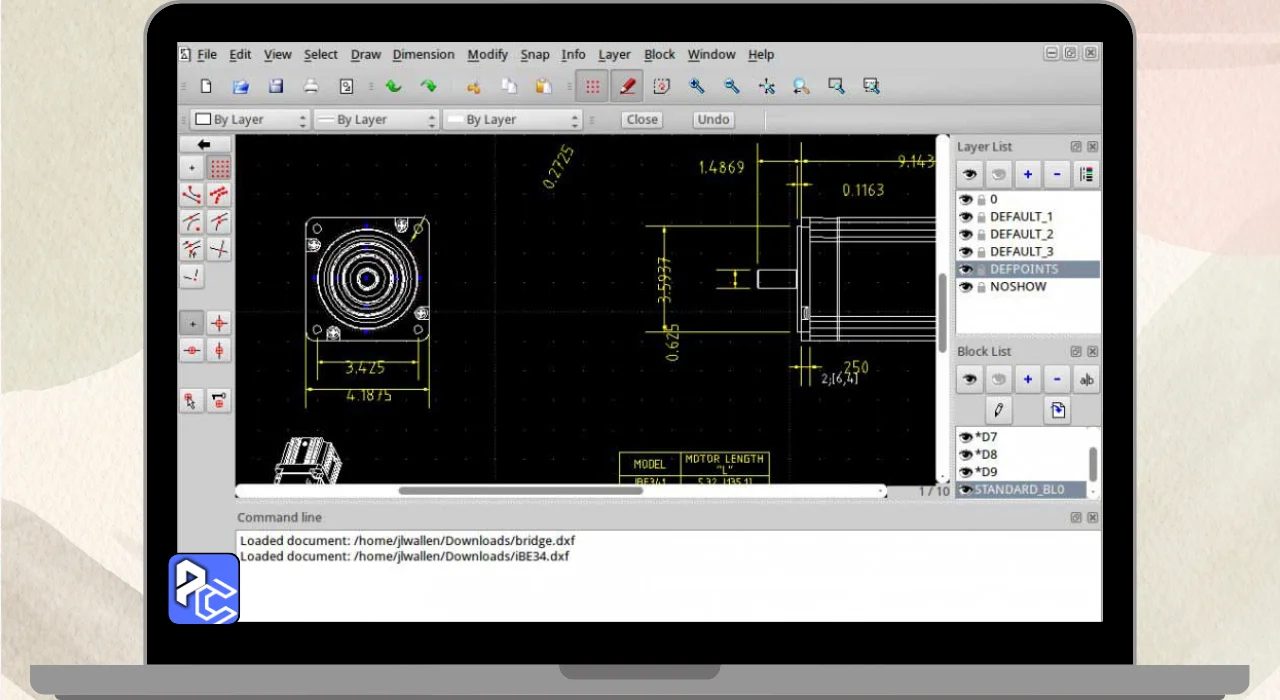Toggle the grid display toolbar button
Image resolution: width=1280 pixels, height=700 pixels.
(593, 86)
